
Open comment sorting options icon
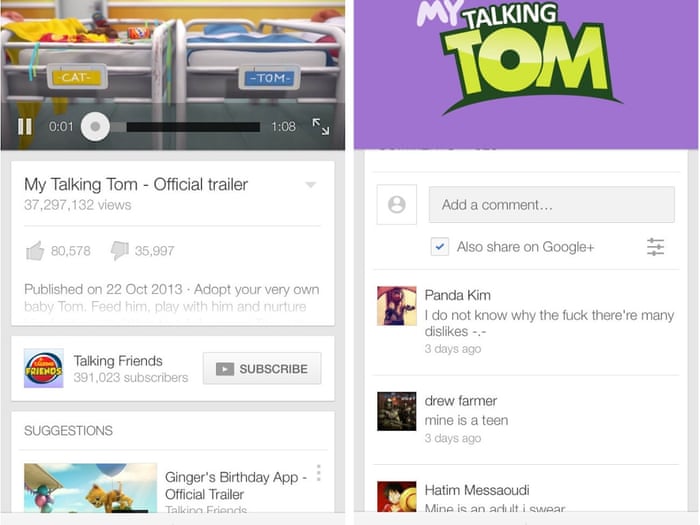(655, 247)
